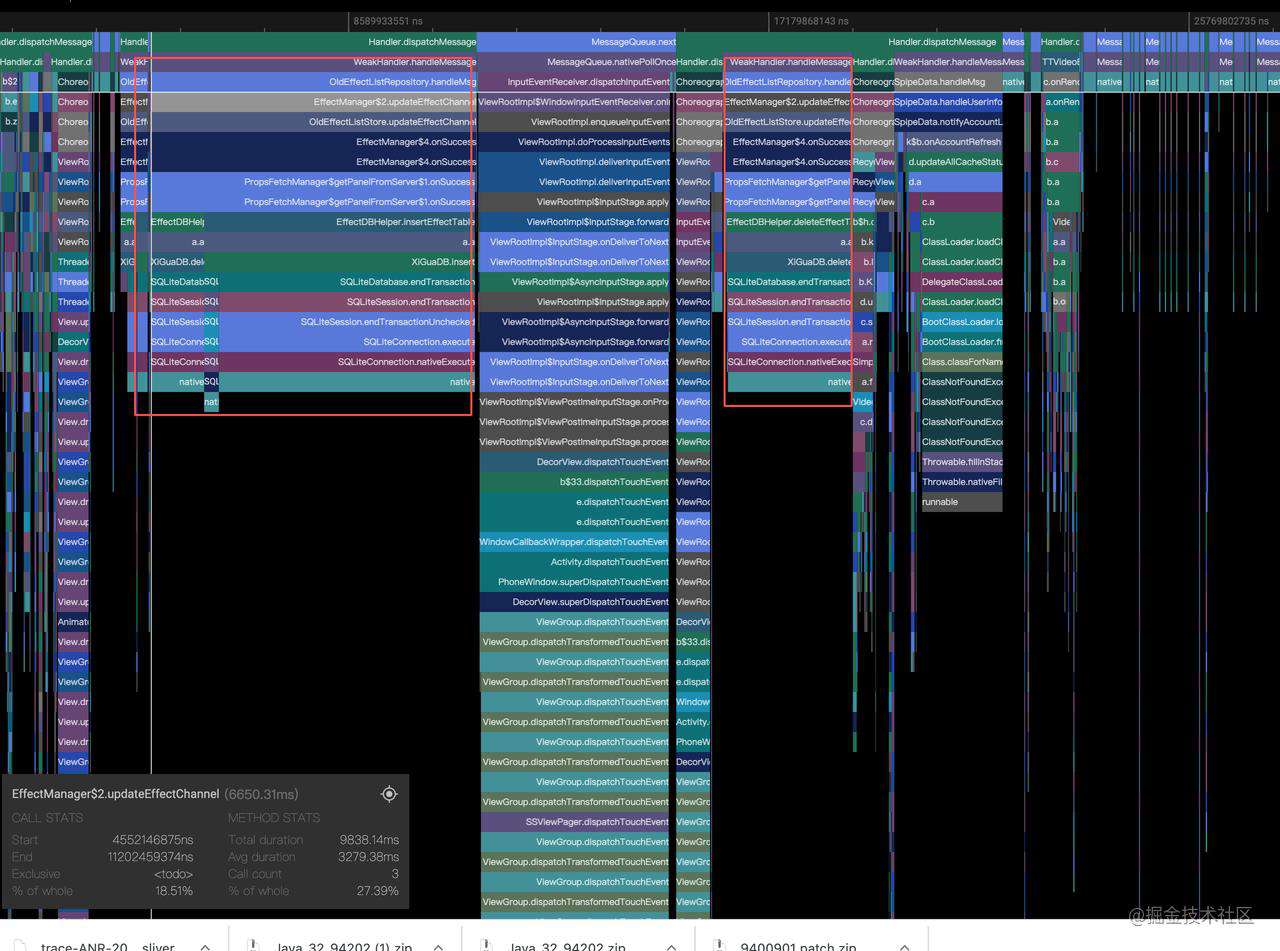This screenshot has width=1280, height=951.
Task: Select the WindowCallbackWrapper.dispatchTouchEvent frame
Action: 575,542
